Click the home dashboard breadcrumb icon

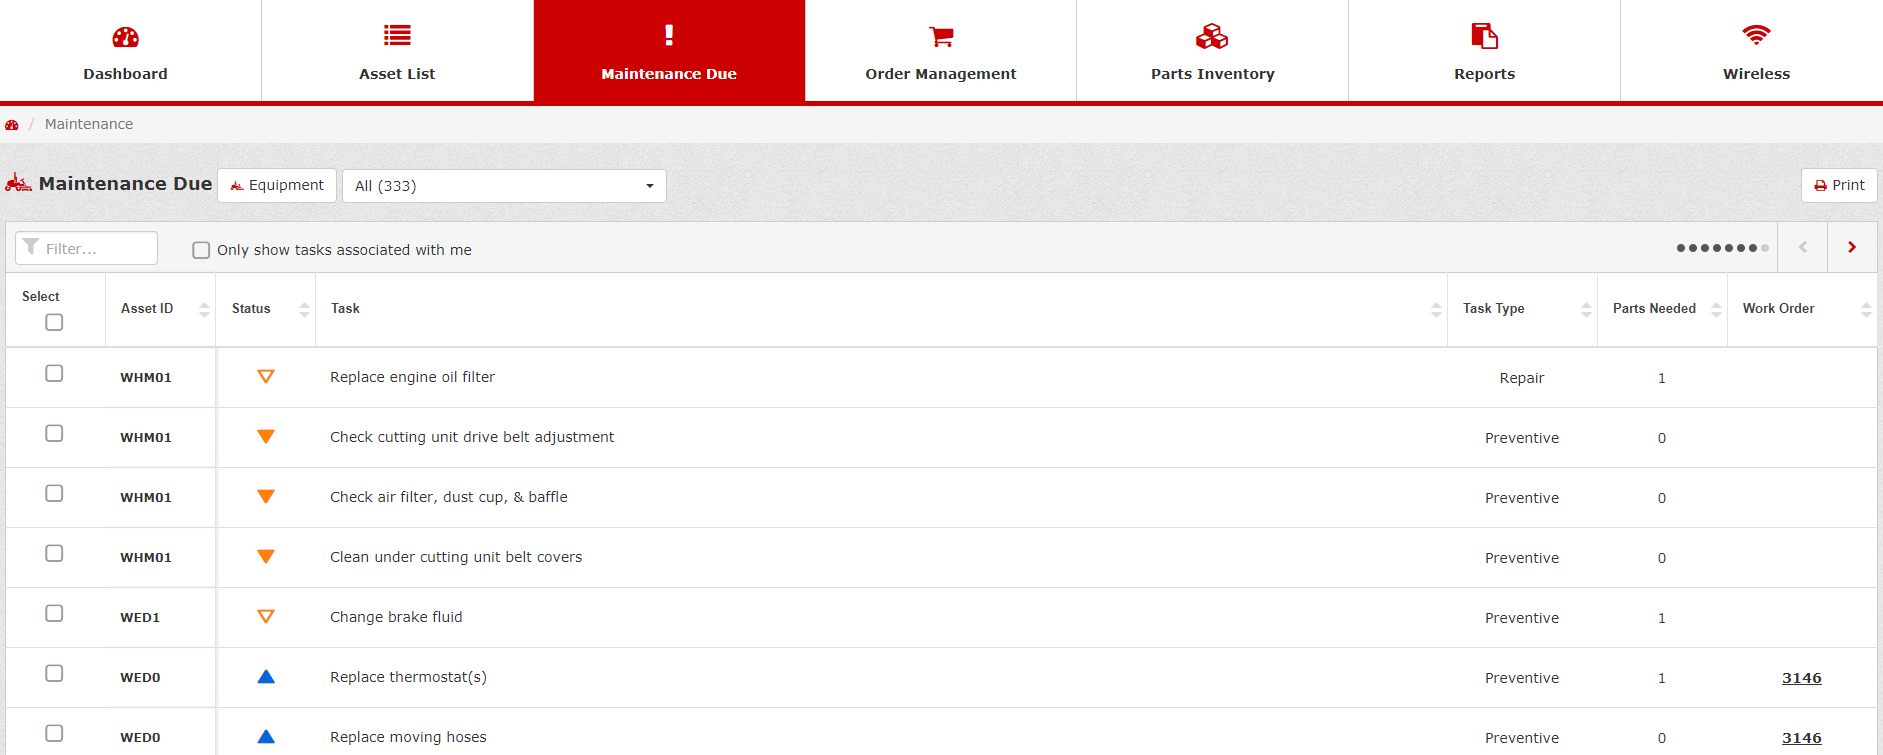pyautogui.click(x=12, y=125)
